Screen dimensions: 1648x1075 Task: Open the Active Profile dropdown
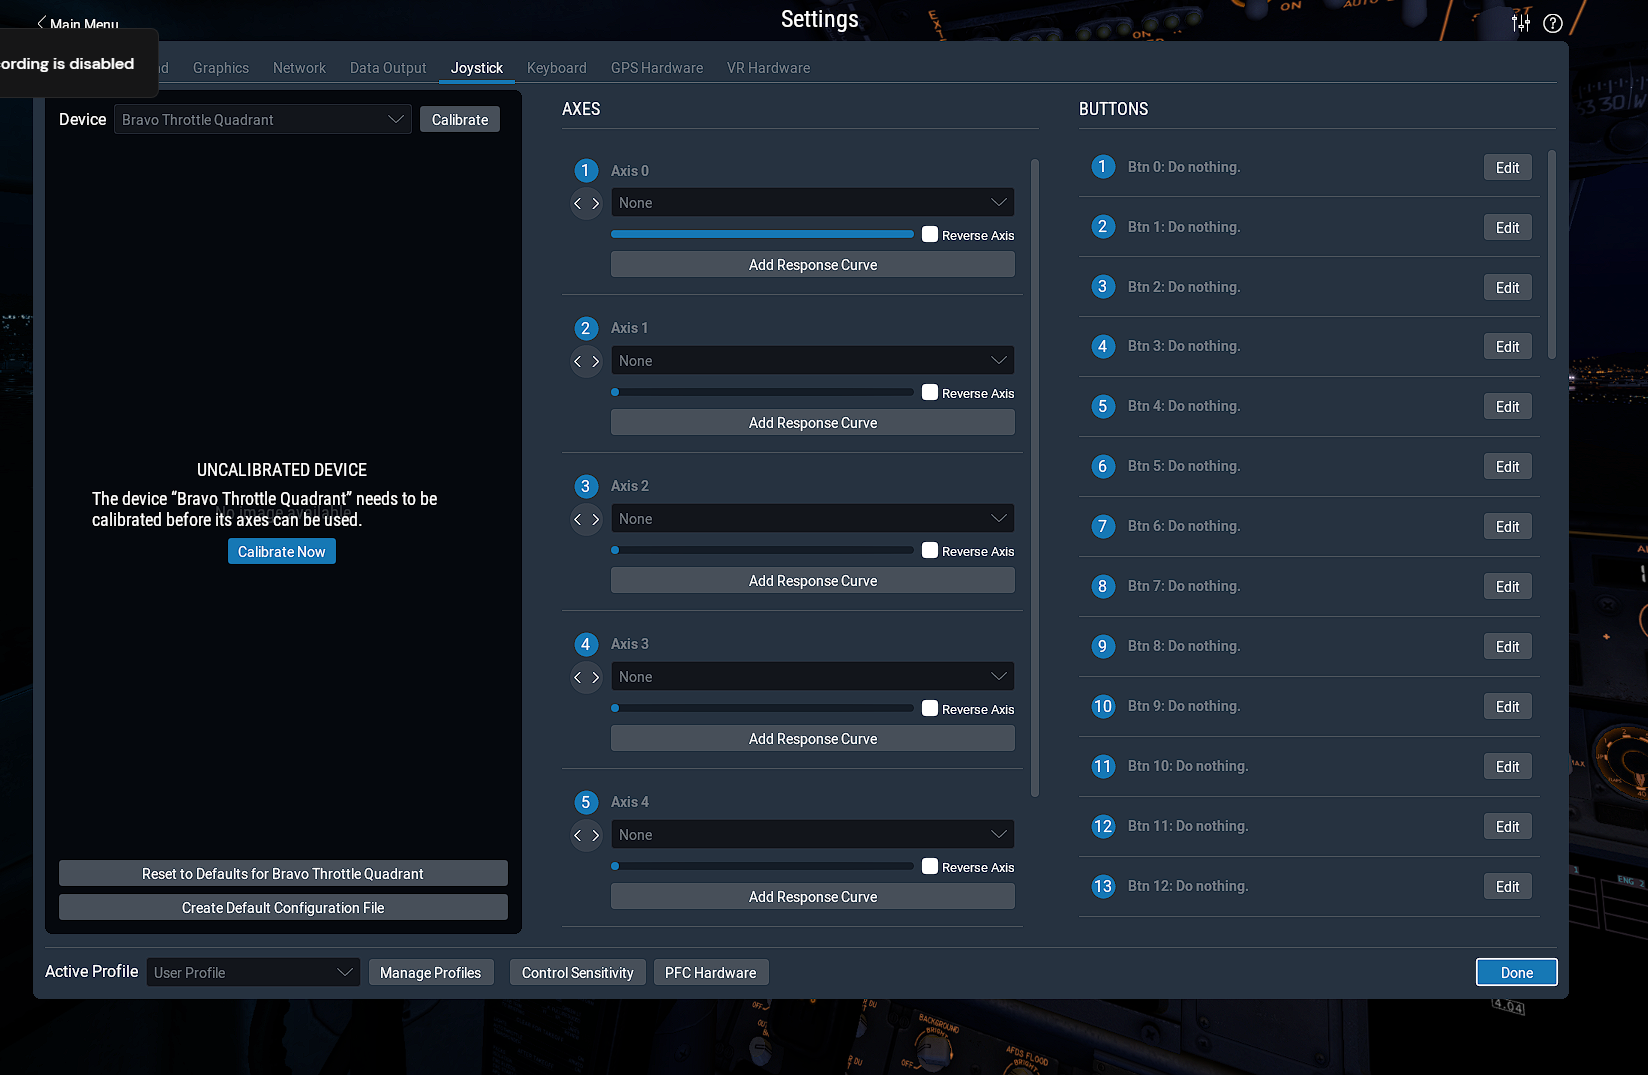252,973
